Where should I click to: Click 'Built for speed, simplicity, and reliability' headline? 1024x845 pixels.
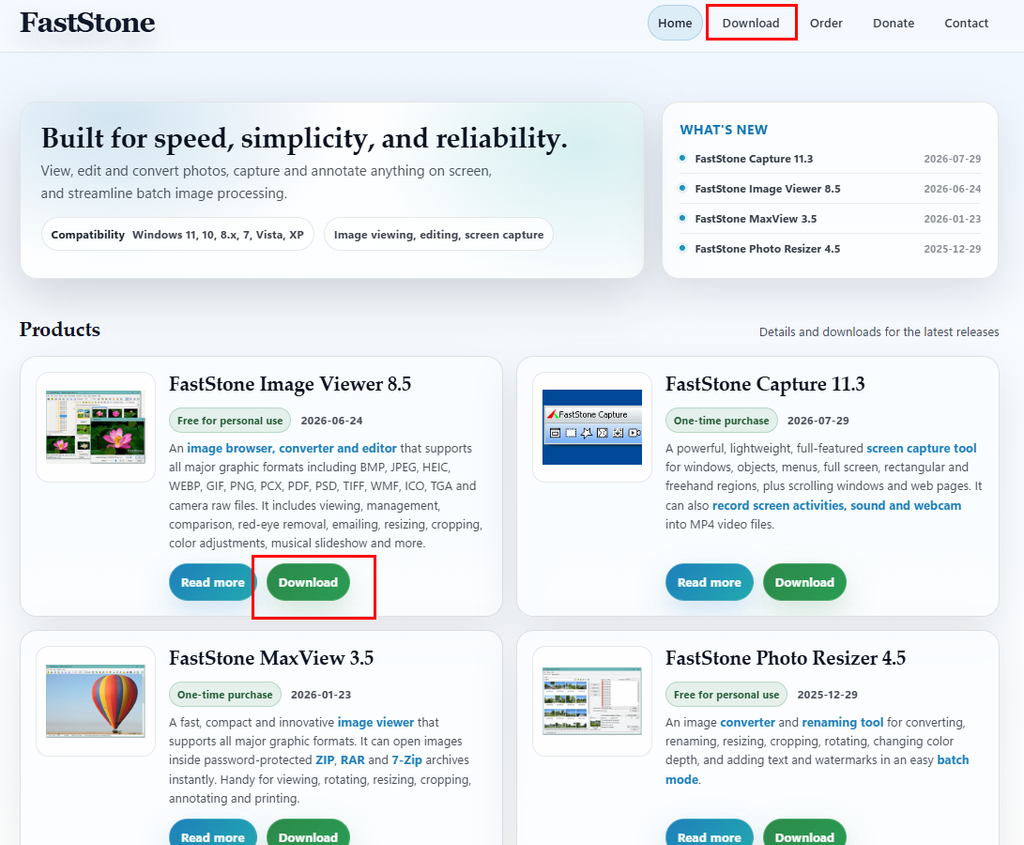(304, 139)
